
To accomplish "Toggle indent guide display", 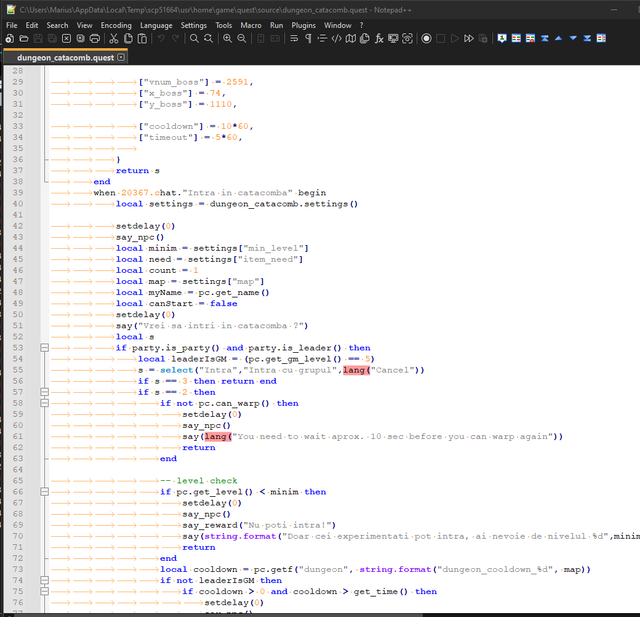I will 322,38.
